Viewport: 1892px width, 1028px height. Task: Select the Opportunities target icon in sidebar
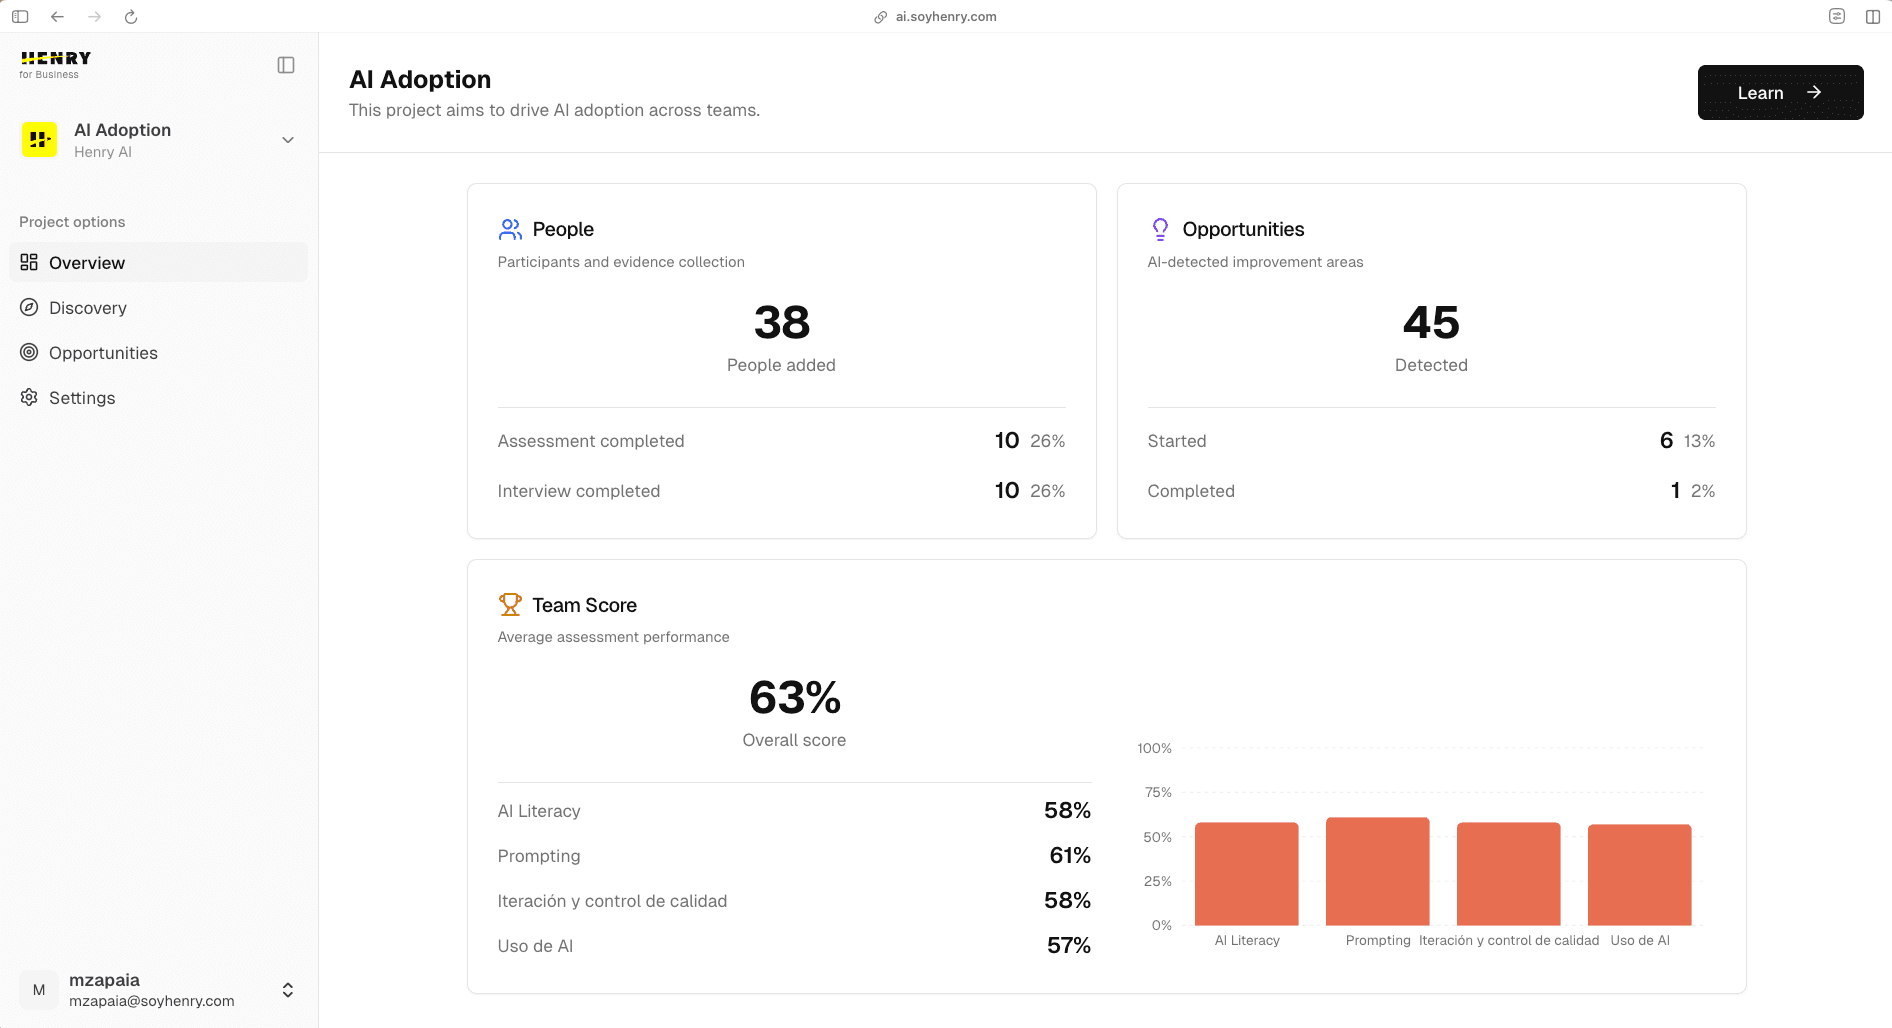(29, 352)
